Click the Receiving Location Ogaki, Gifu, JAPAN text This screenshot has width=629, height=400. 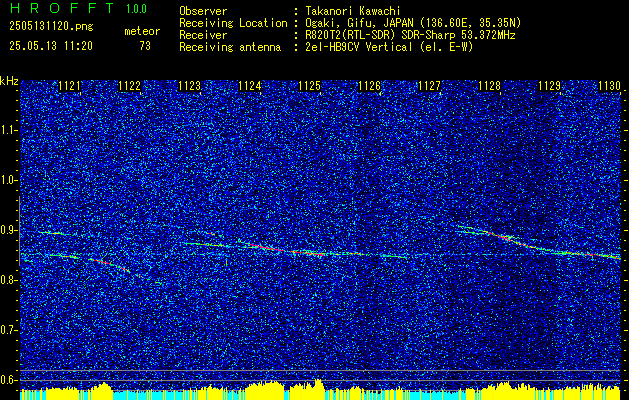pos(413,23)
